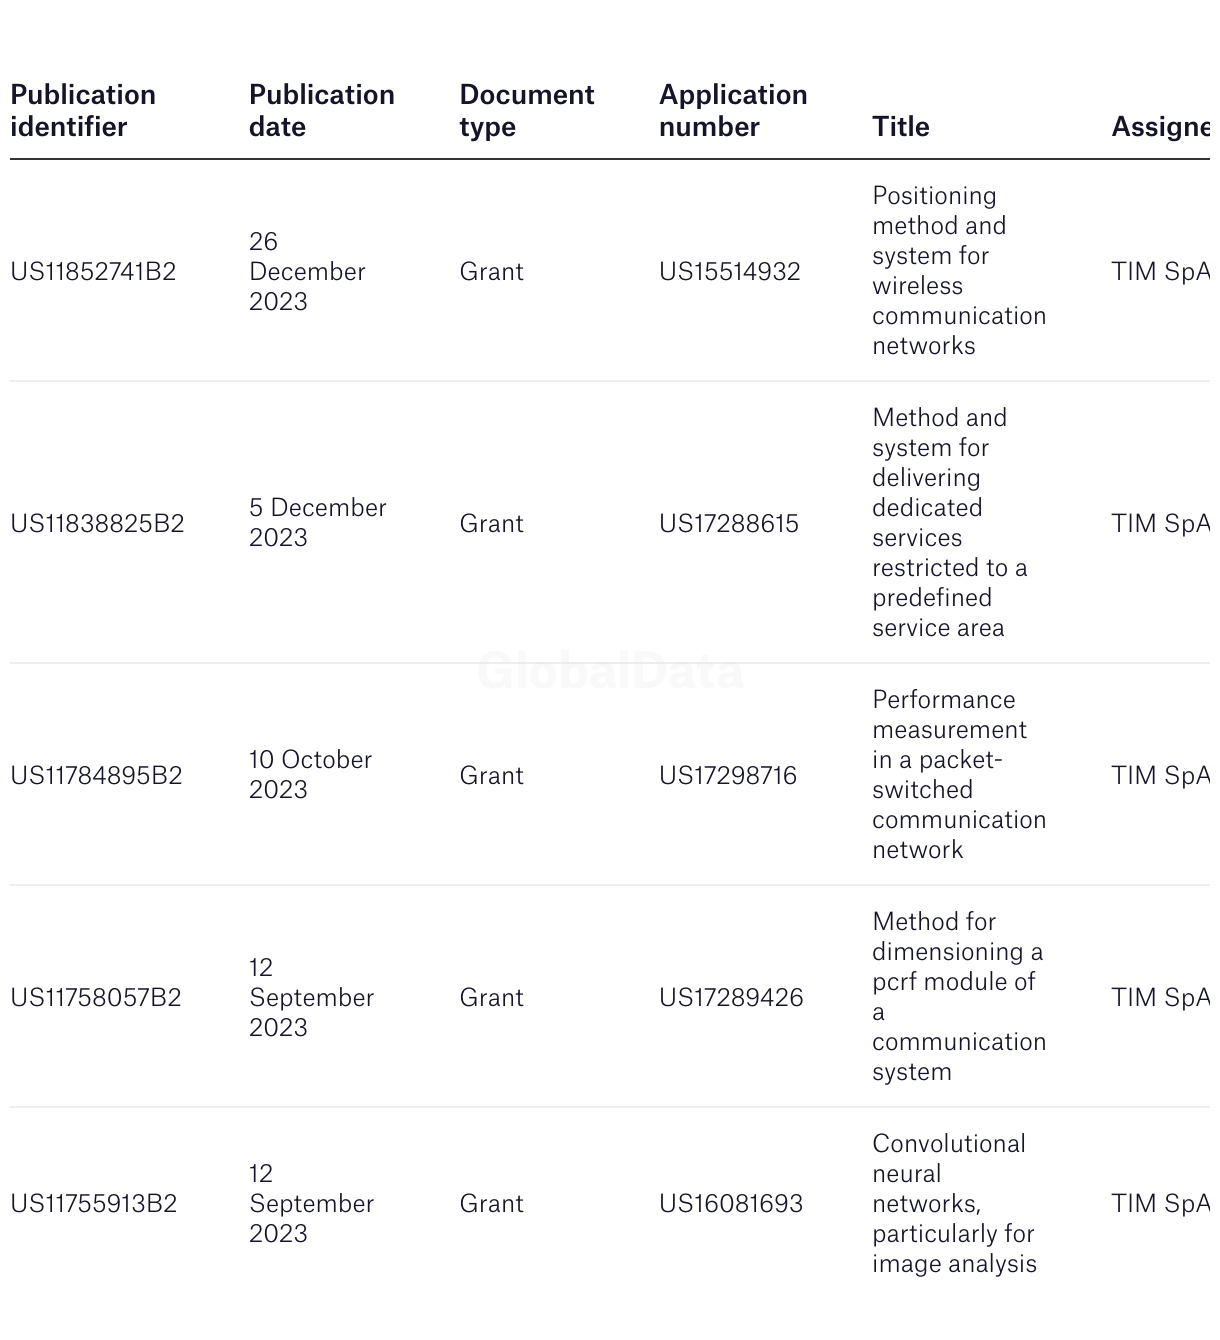The height and width of the screenshot is (1340, 1220).
Task: Click application number US16081693
Action: 731,1204
